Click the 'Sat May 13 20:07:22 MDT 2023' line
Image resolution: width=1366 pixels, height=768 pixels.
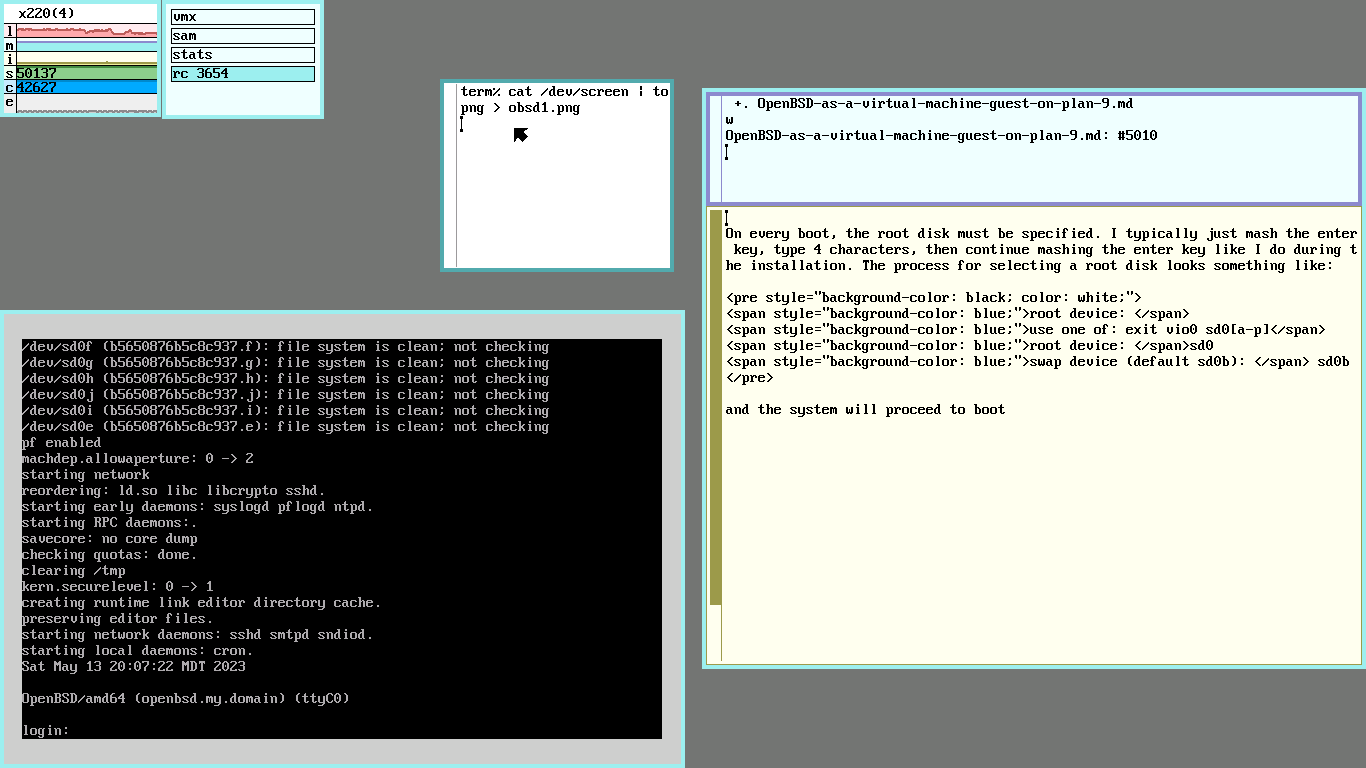[134, 667]
